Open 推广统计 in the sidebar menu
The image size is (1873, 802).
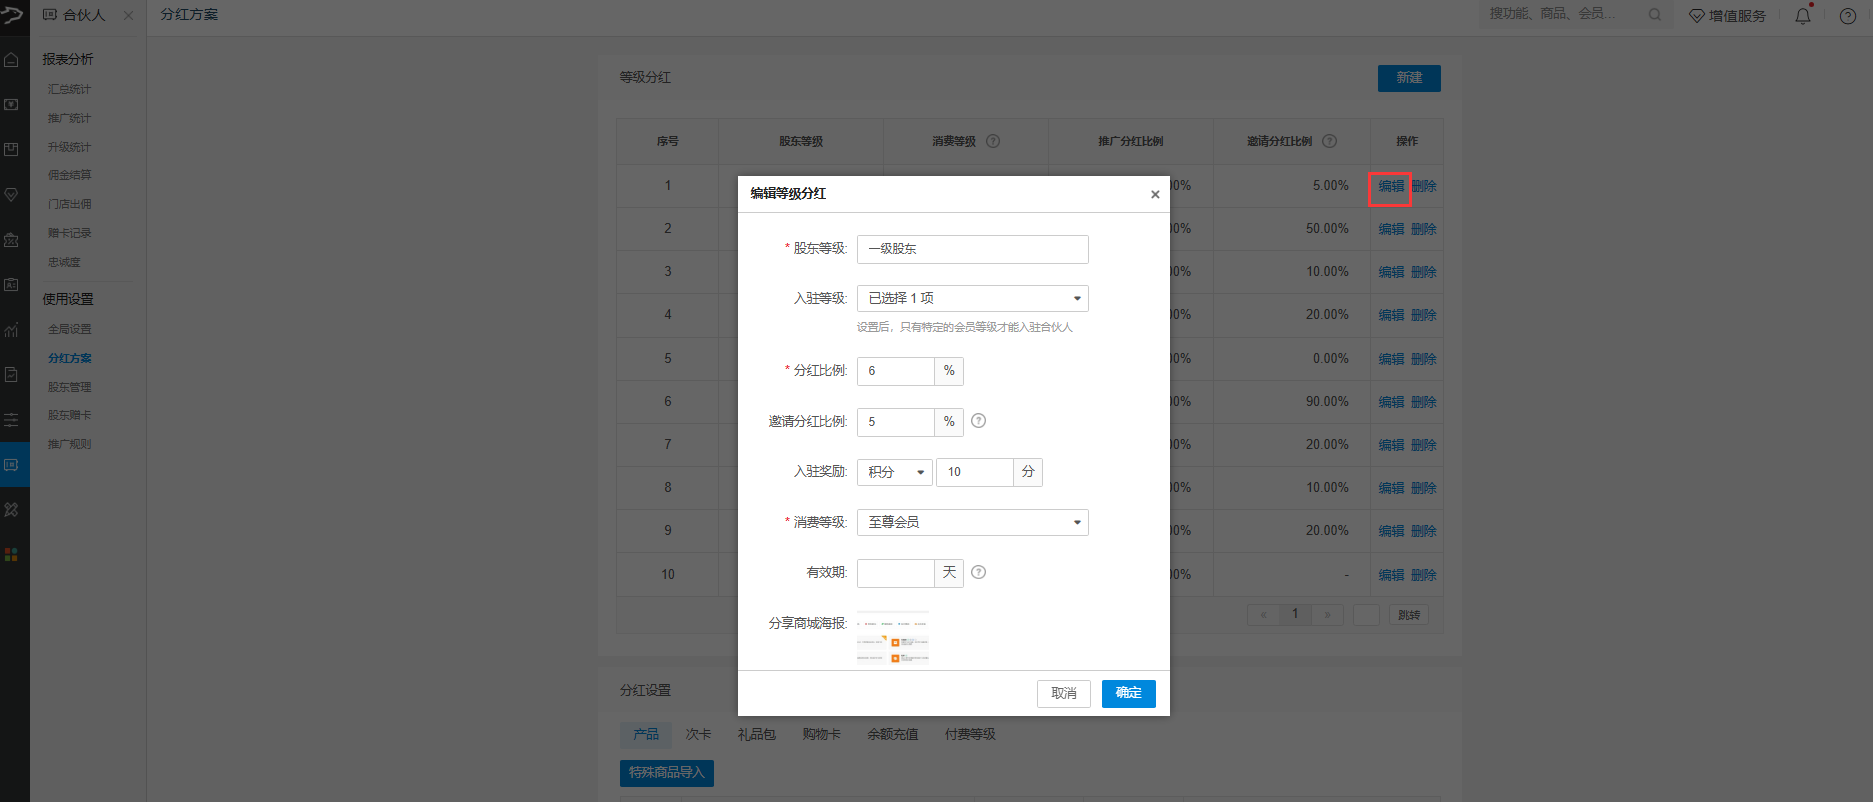click(x=69, y=119)
